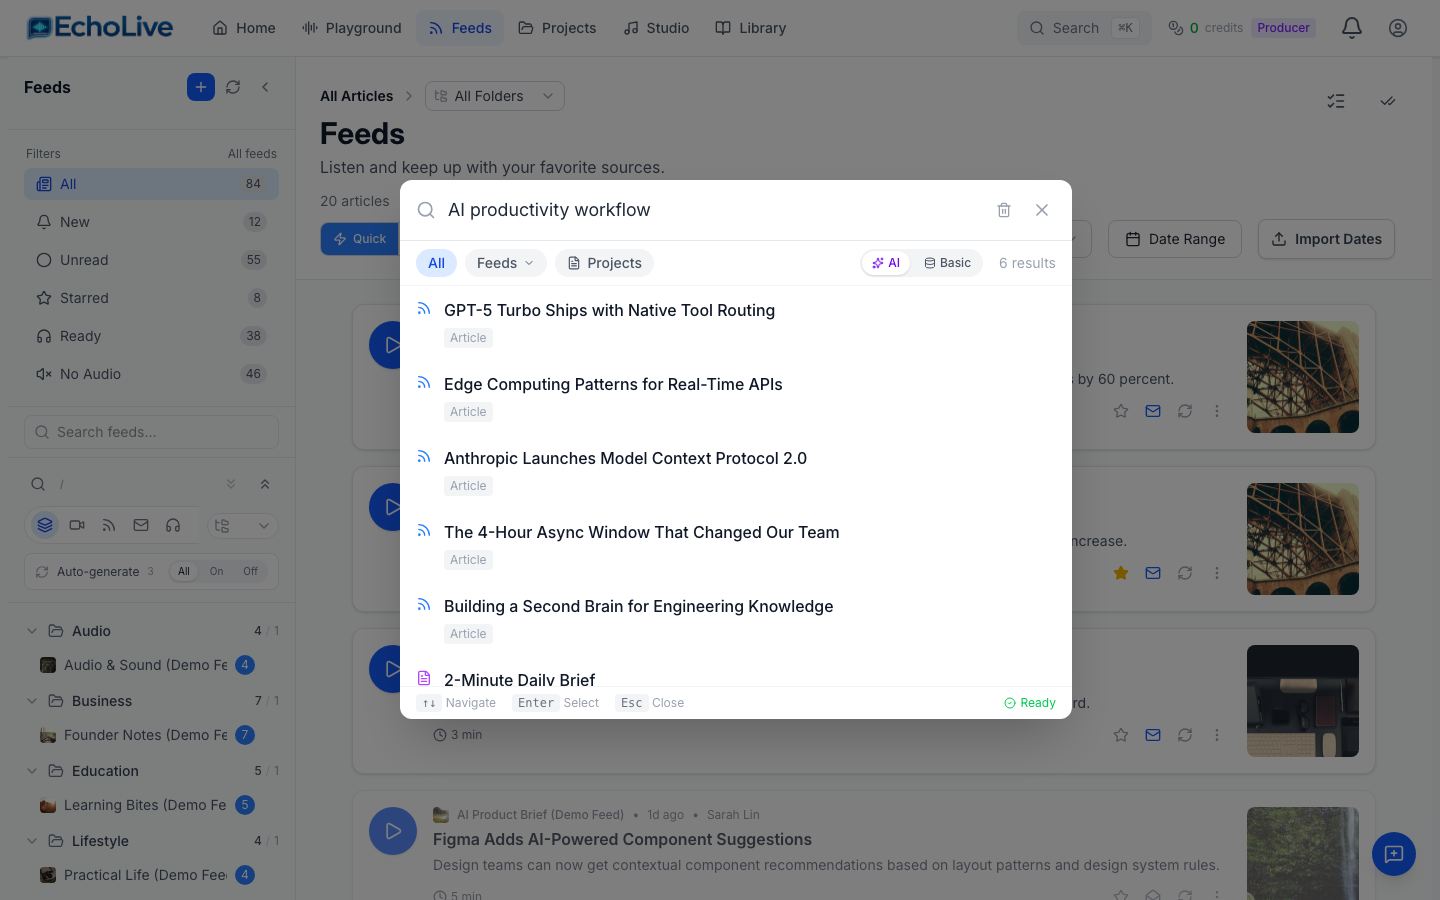The width and height of the screenshot is (1440, 900).
Task: Click the Import Dates button
Action: tap(1326, 239)
